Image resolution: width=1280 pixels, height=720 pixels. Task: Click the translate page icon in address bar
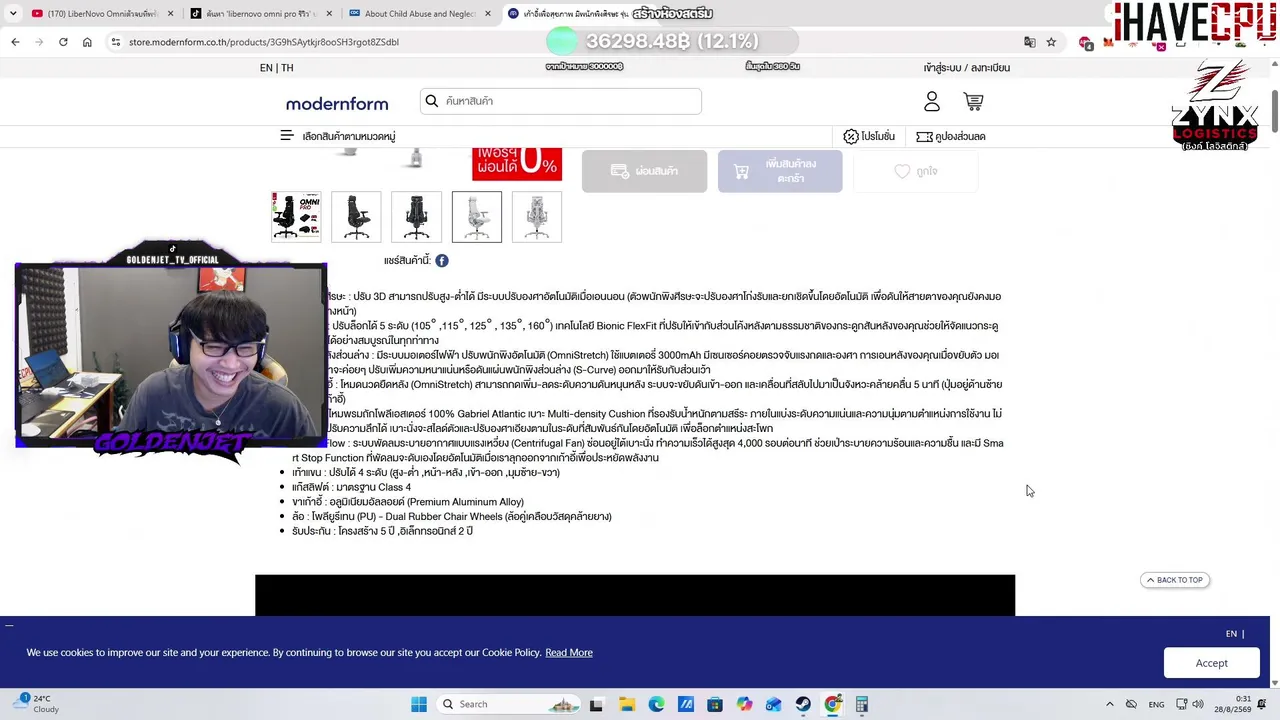point(1029,42)
